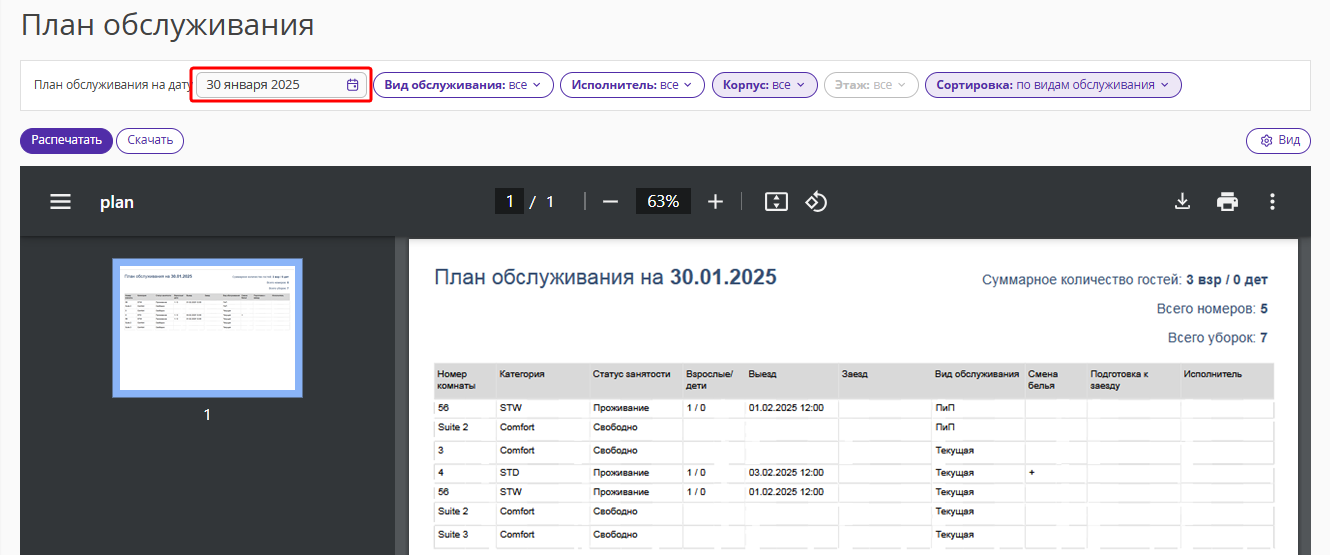Screen dimensions: 1330x555
Task: Rotate the PDF counterclockwise
Action: point(816,202)
